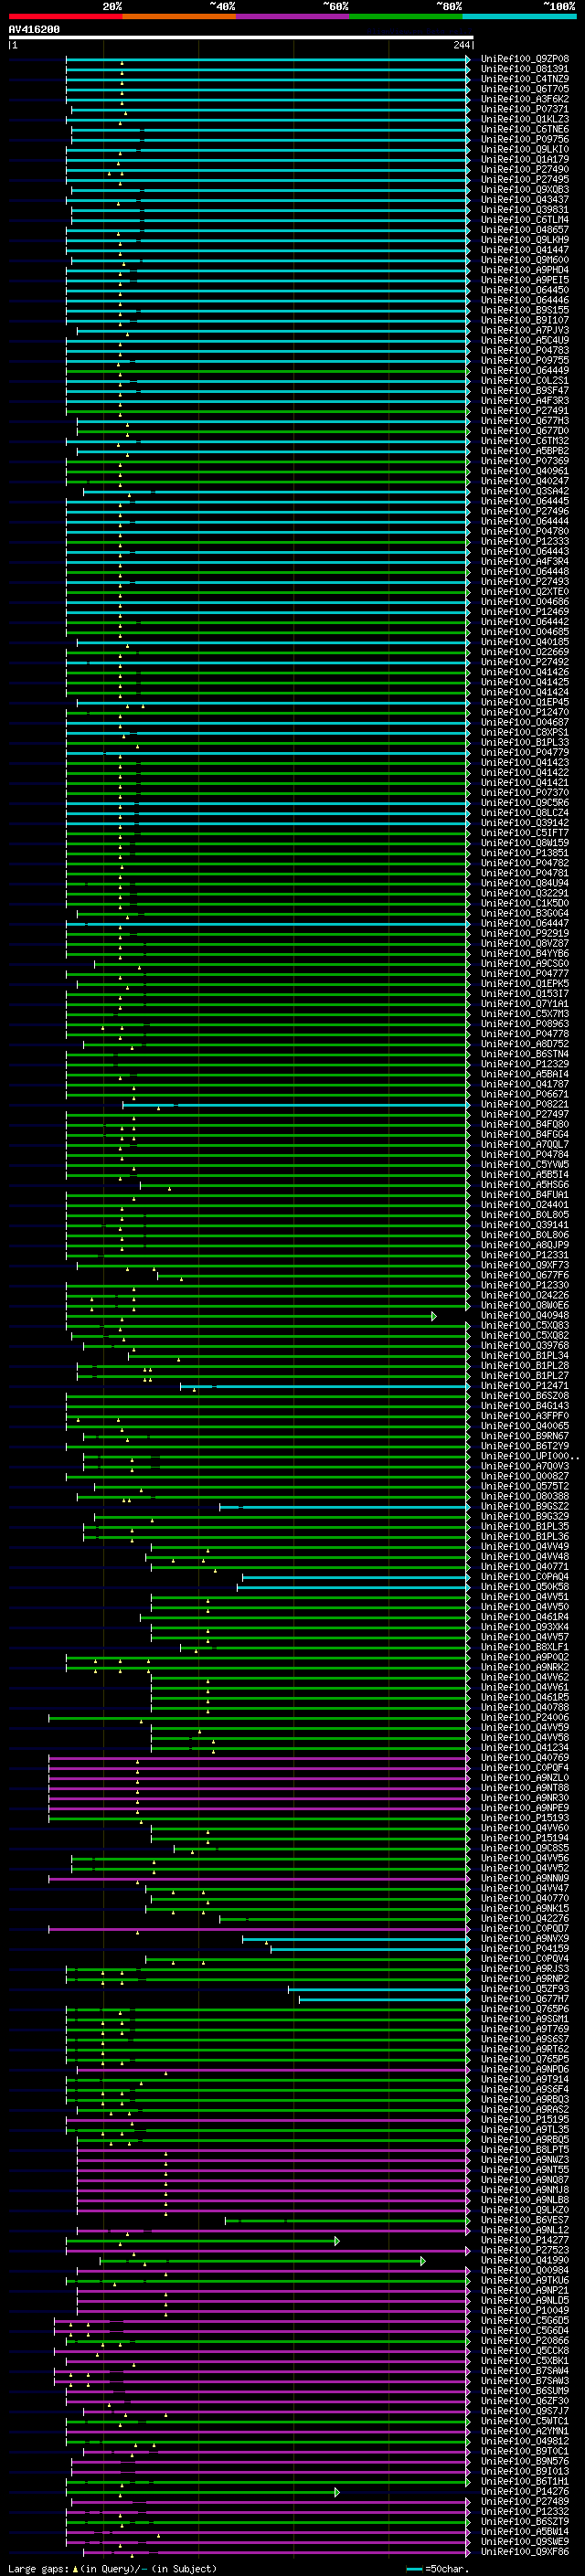Select the UniRef100_C5XQ83 label

[x=525, y=1325]
